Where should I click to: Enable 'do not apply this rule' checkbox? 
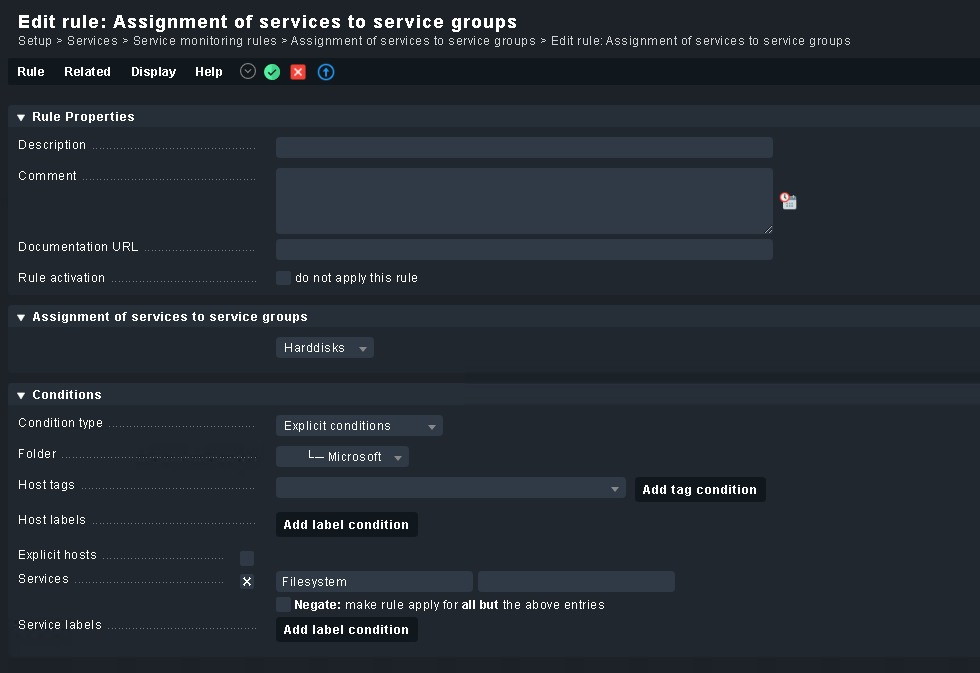click(284, 278)
